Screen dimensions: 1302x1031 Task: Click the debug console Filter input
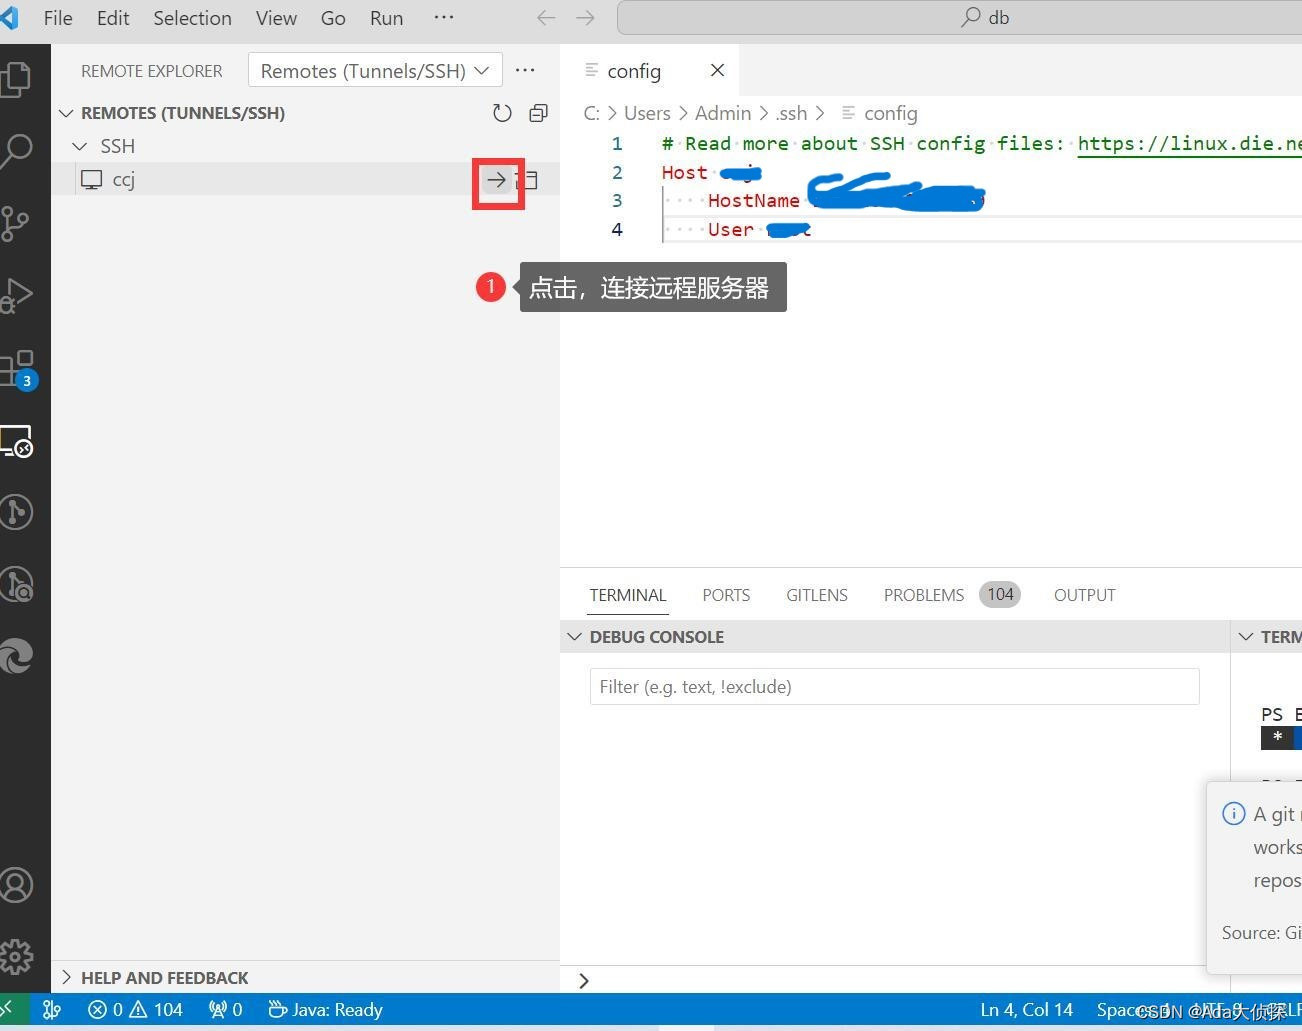pyautogui.click(x=894, y=687)
